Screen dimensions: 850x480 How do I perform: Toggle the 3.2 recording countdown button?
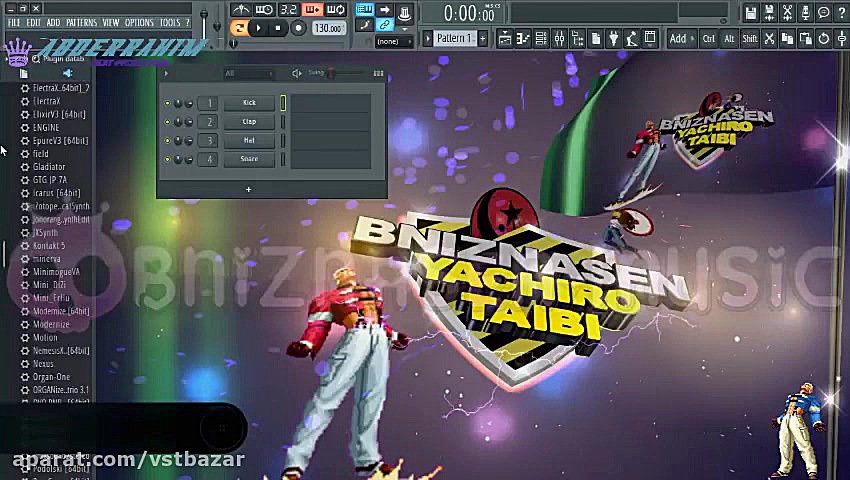(288, 10)
